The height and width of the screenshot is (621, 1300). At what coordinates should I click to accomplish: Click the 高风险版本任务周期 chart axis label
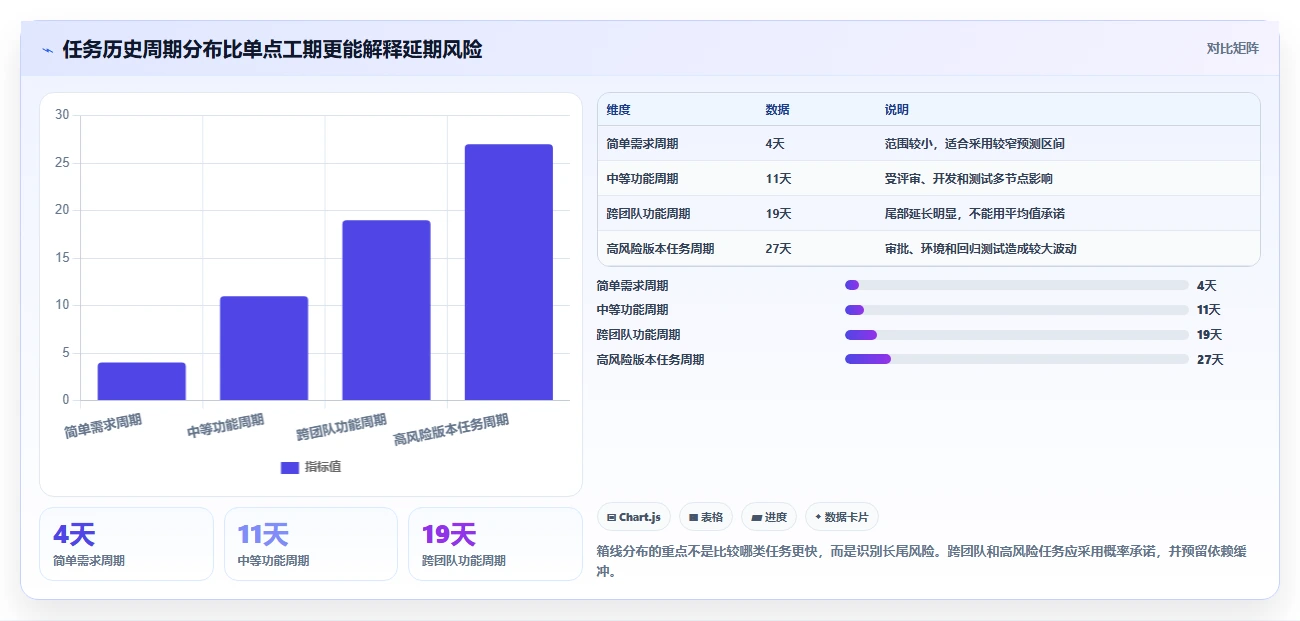tap(451, 430)
